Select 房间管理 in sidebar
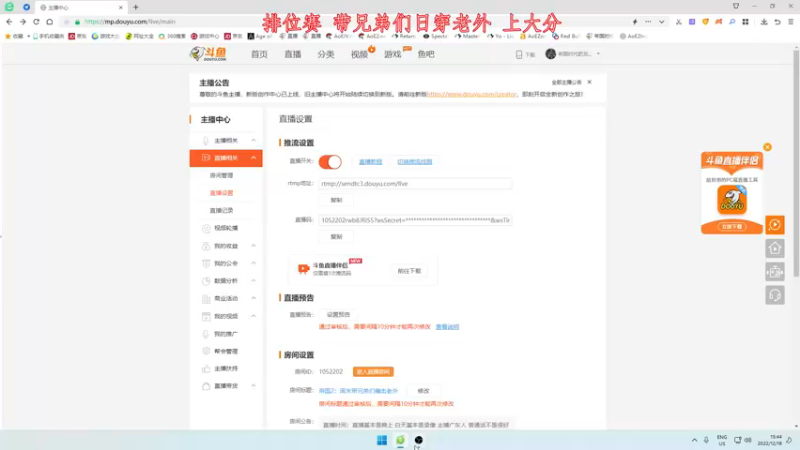The image size is (800, 450). pyautogui.click(x=221, y=176)
